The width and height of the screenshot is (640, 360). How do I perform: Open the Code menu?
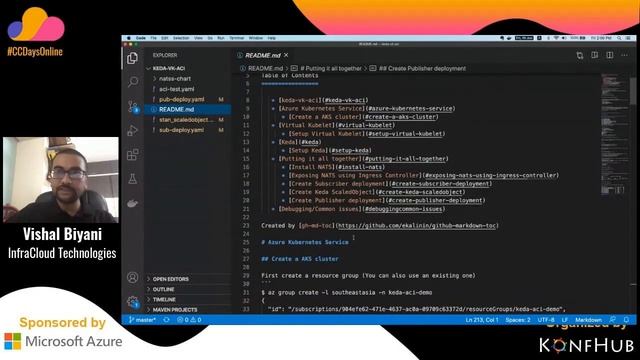point(141,38)
